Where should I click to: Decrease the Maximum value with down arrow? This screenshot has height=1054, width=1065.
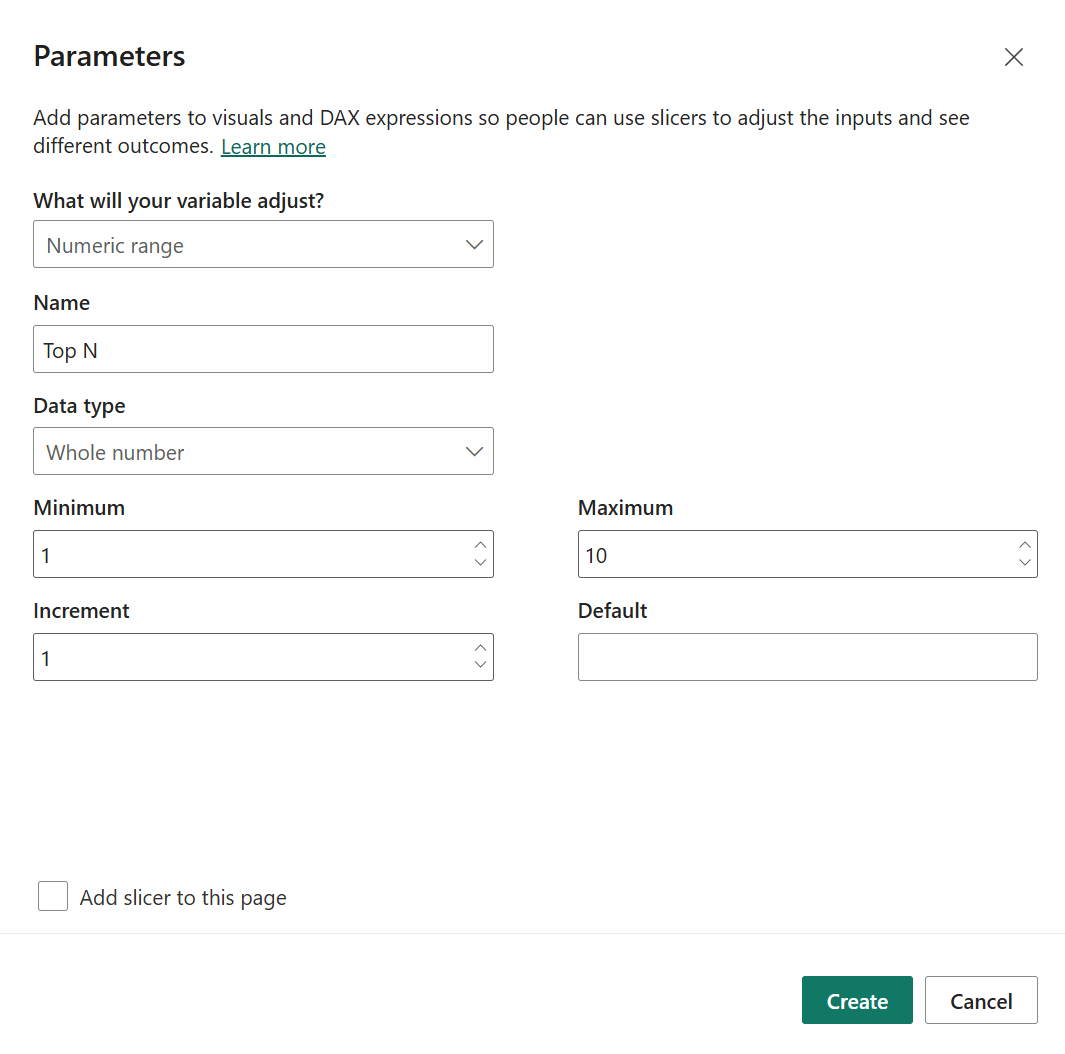pyautogui.click(x=1024, y=562)
